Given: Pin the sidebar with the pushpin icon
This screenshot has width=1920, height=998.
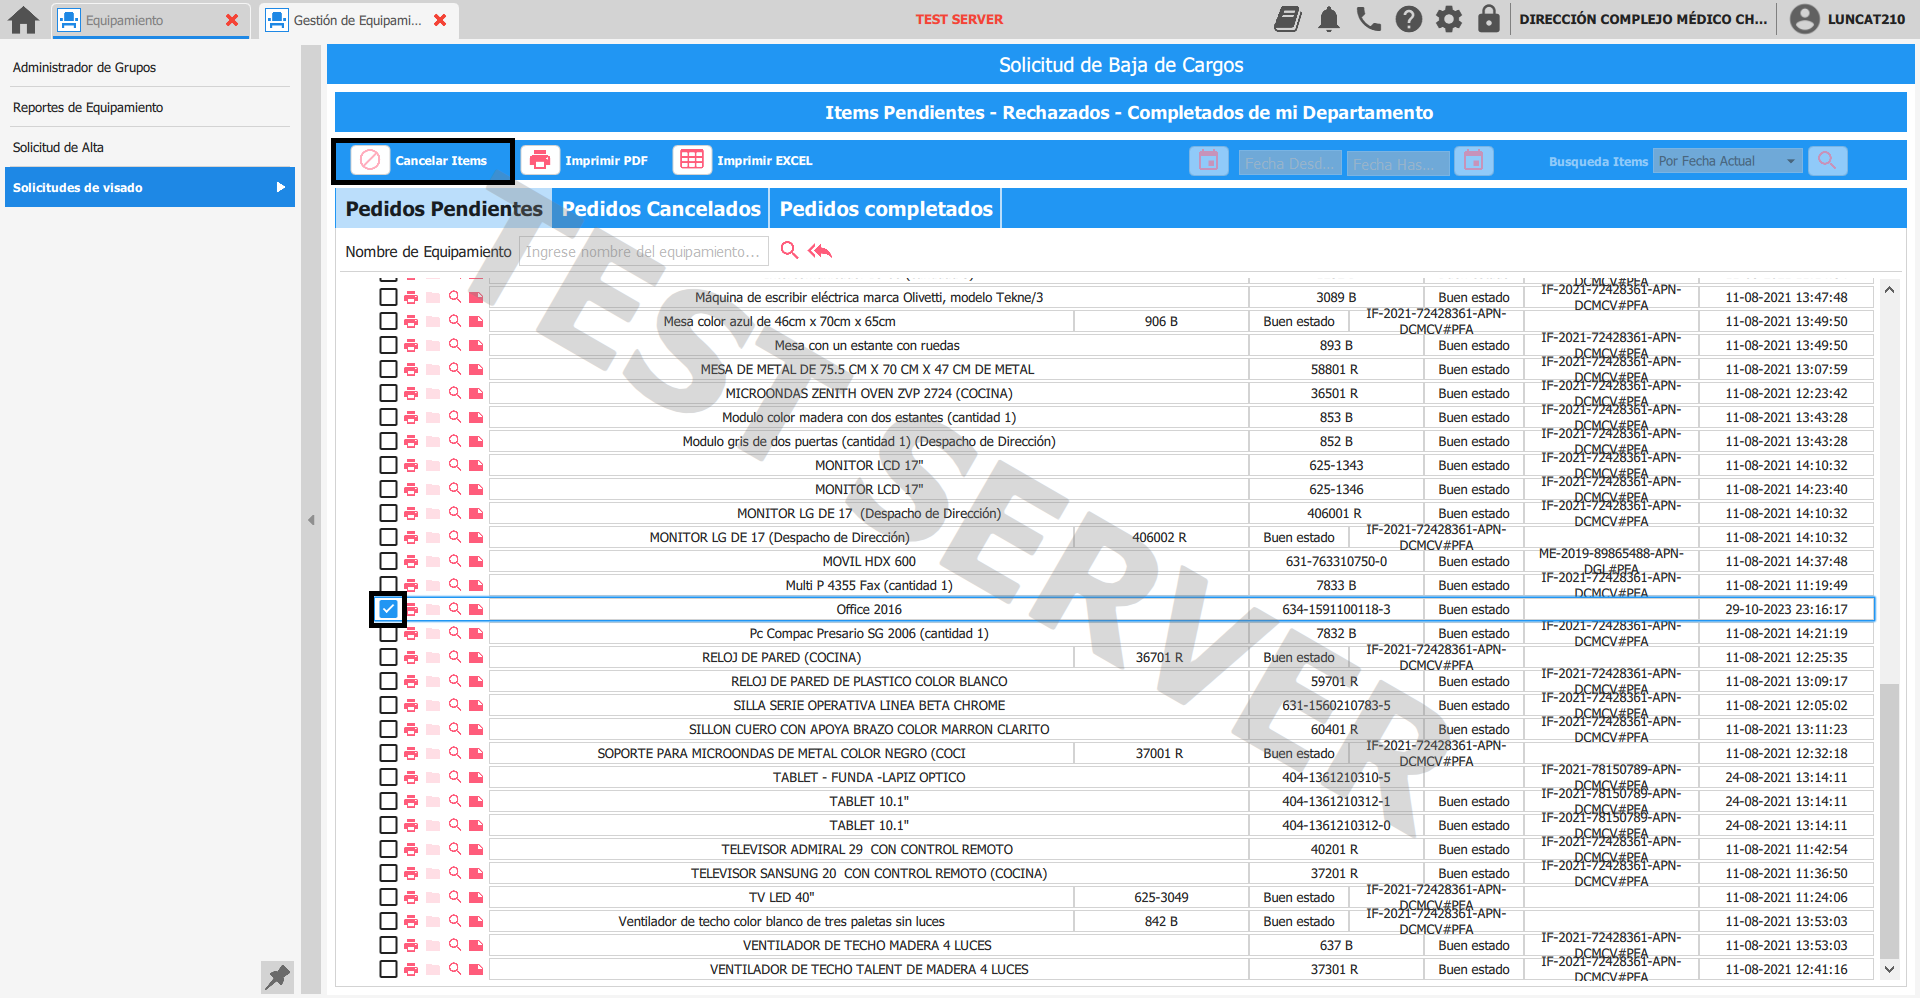Looking at the screenshot, I should point(277,976).
